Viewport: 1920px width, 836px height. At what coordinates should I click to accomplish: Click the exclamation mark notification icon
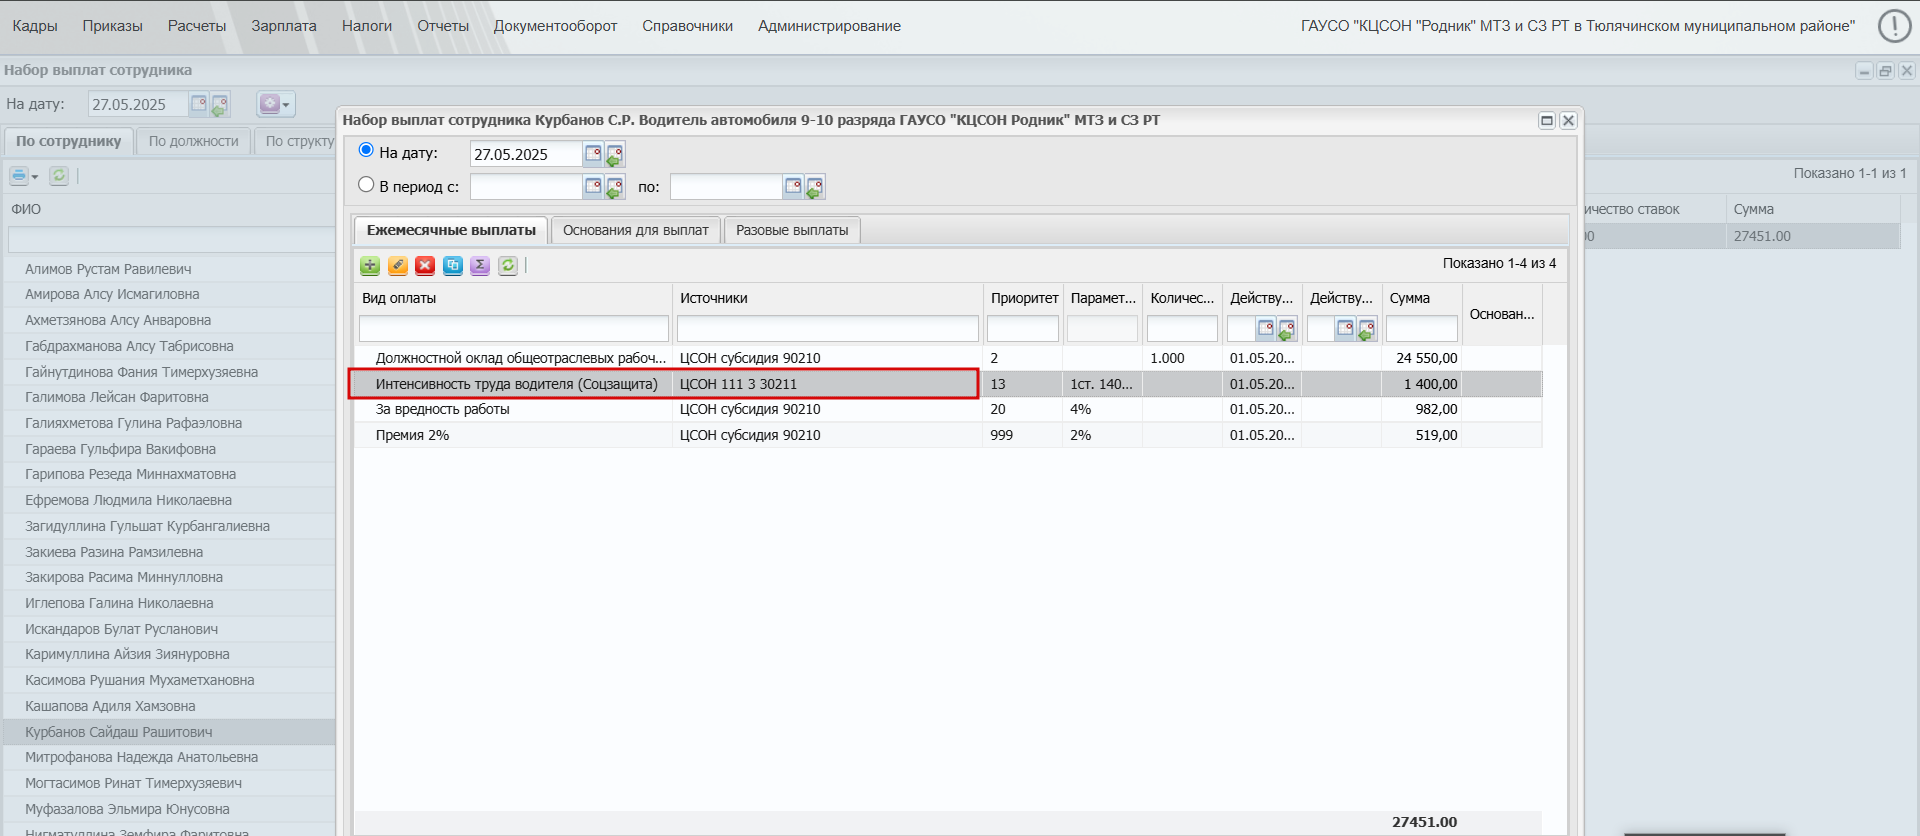(1894, 26)
